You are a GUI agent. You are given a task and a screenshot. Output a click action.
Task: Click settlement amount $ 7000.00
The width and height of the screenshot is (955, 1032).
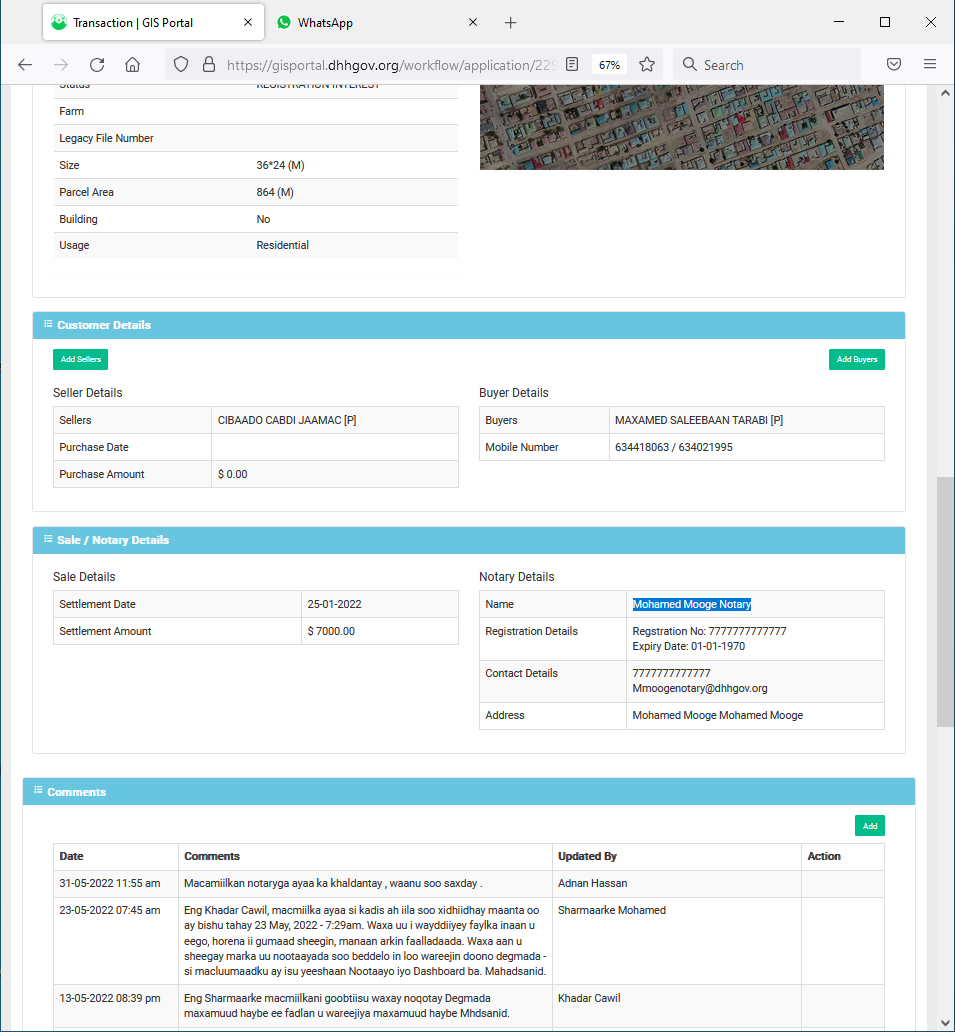[x=331, y=631]
